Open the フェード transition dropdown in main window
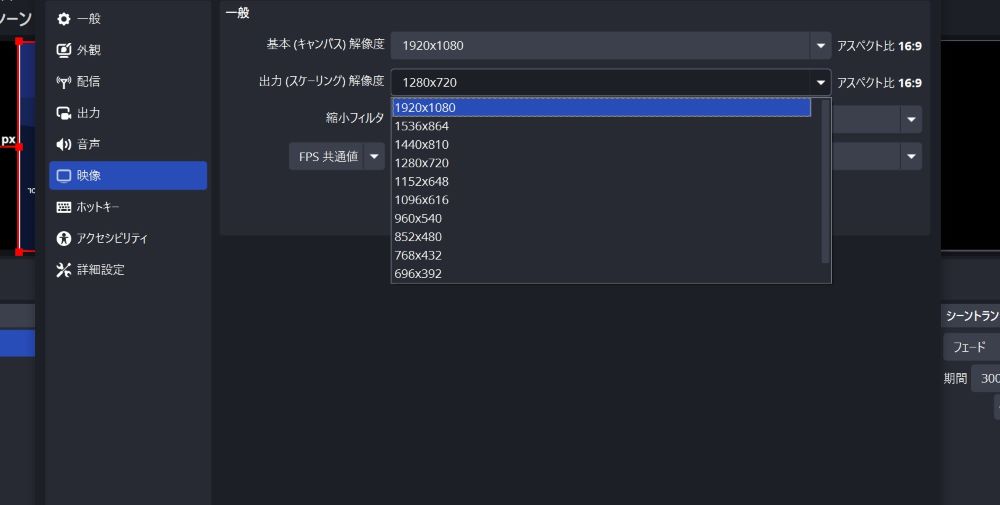 pos(971,348)
